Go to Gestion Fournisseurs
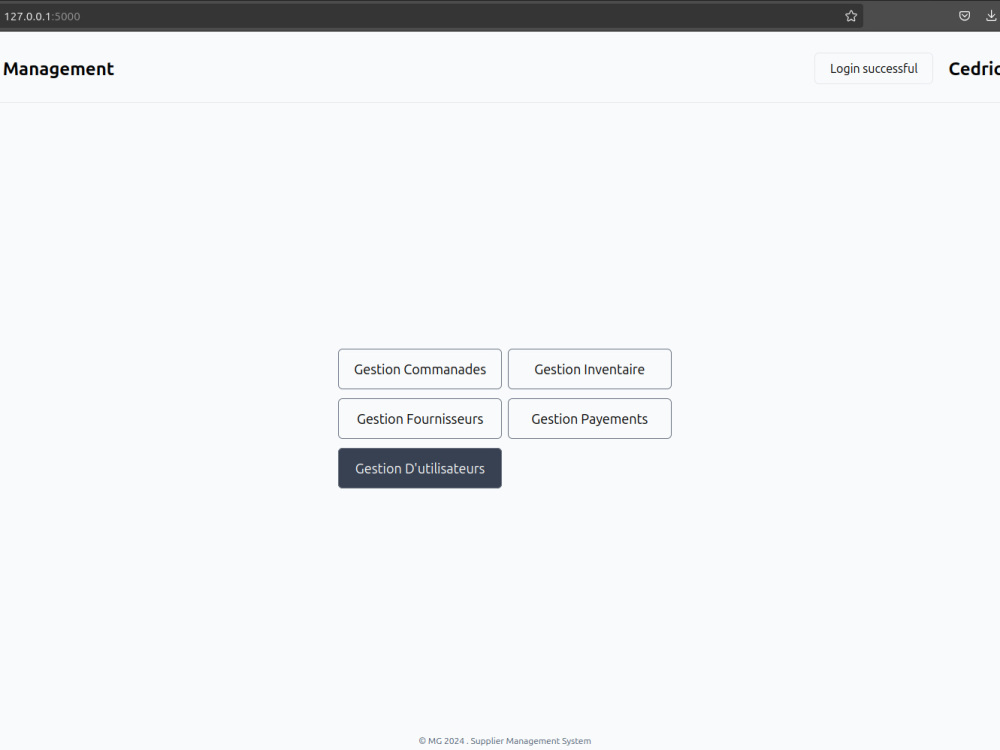The image size is (1000, 750). tap(420, 418)
